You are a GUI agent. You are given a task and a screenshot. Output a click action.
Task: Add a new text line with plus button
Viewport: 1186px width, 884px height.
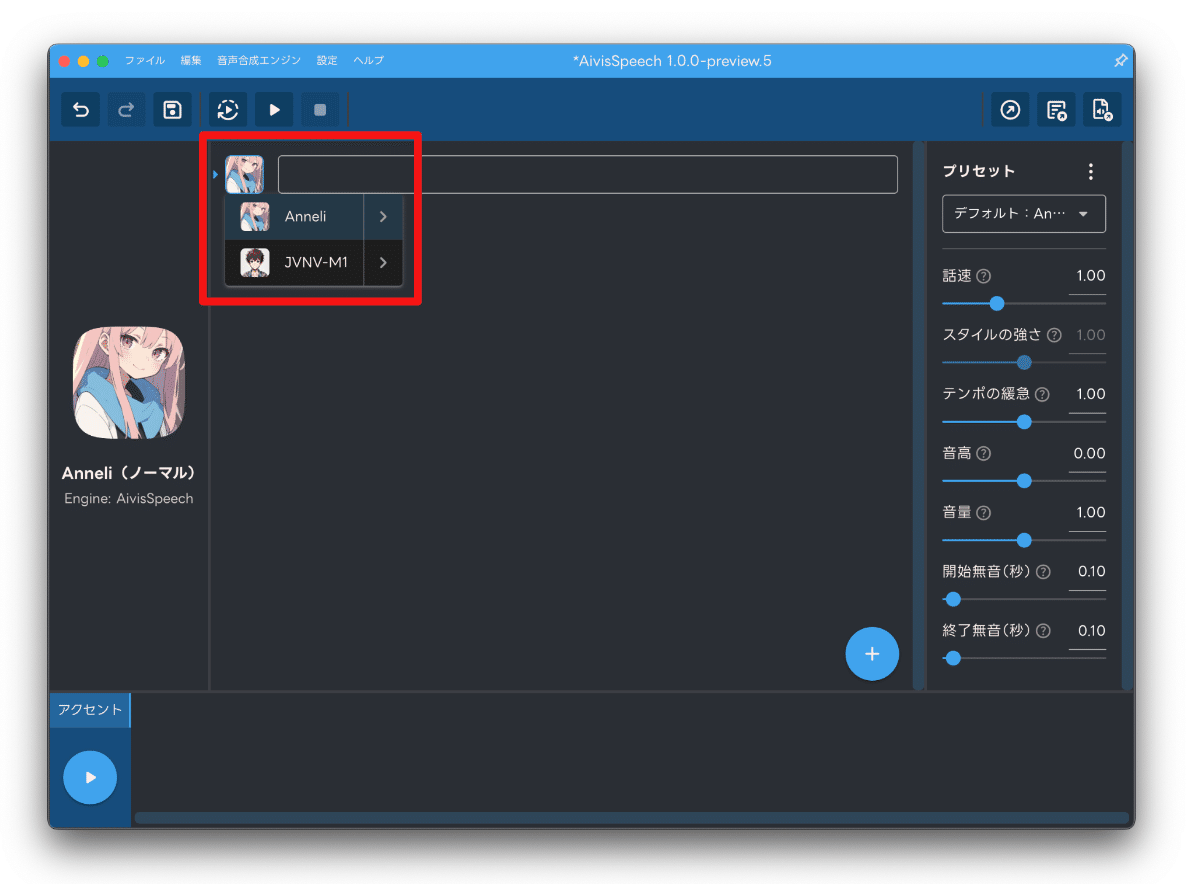tap(872, 654)
